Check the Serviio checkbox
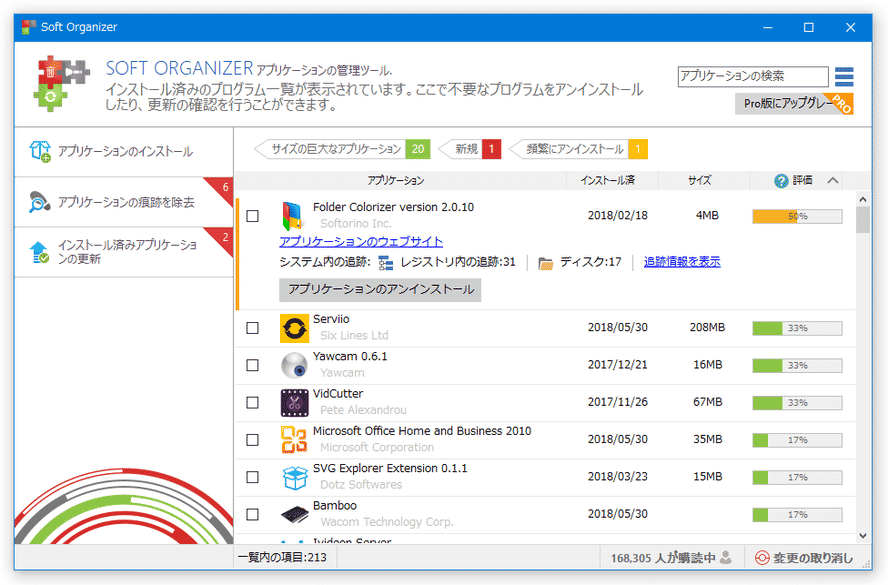Viewport: 888px width, 585px height. pos(253,328)
